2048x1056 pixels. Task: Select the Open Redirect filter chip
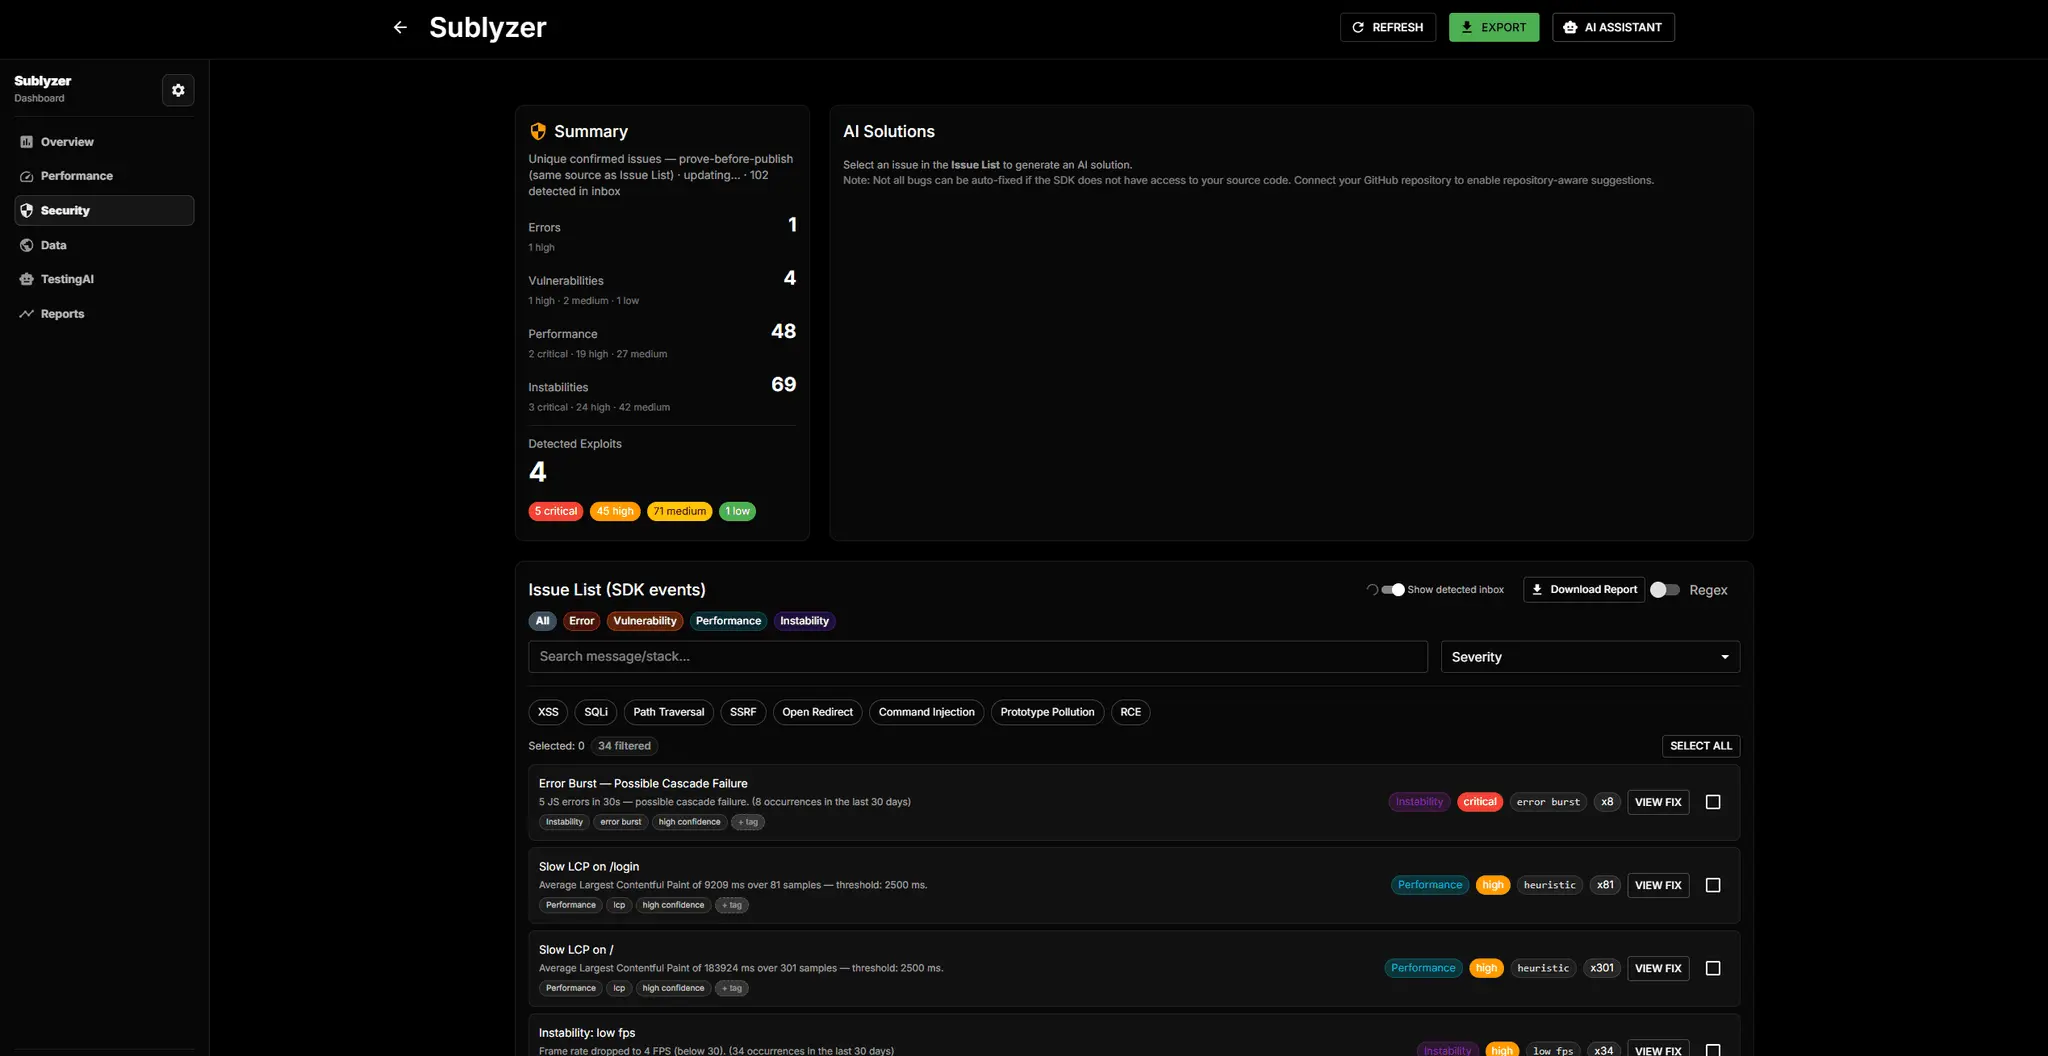pyautogui.click(x=817, y=712)
